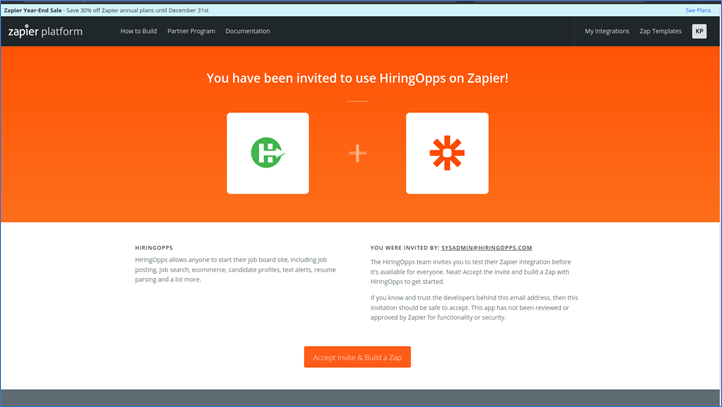The height and width of the screenshot is (407, 722).
Task: Click the orange Zapier asterisk logo
Action: (x=447, y=153)
